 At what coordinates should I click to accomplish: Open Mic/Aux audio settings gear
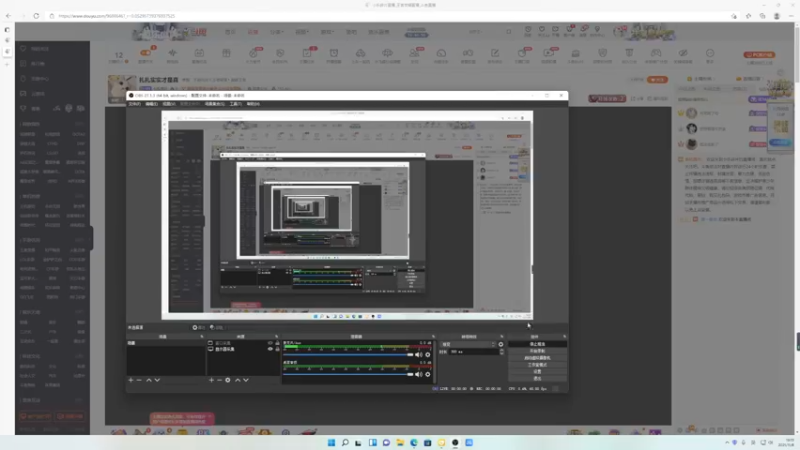pyautogui.click(x=428, y=355)
